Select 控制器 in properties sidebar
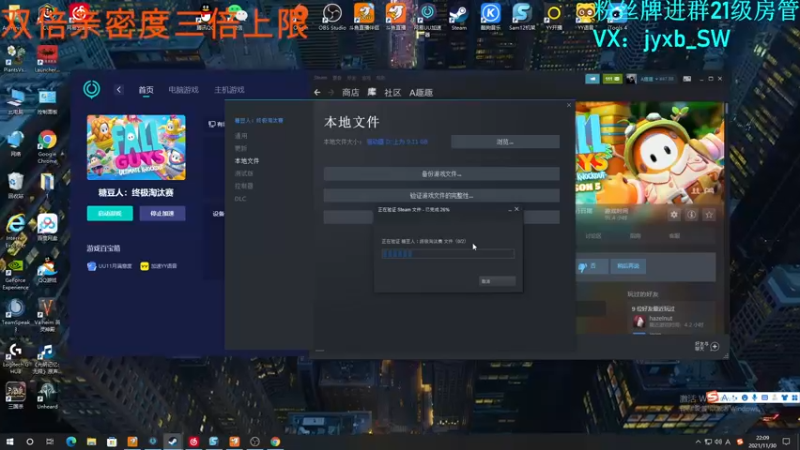This screenshot has width=800, height=450. [244, 186]
